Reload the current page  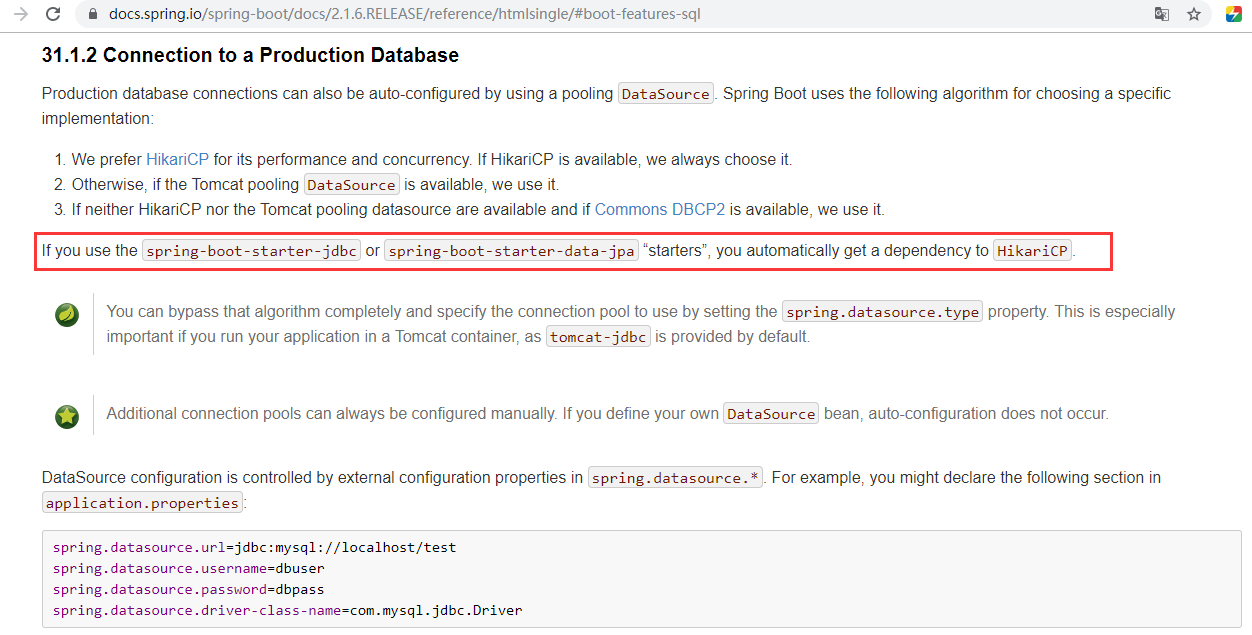pos(52,14)
